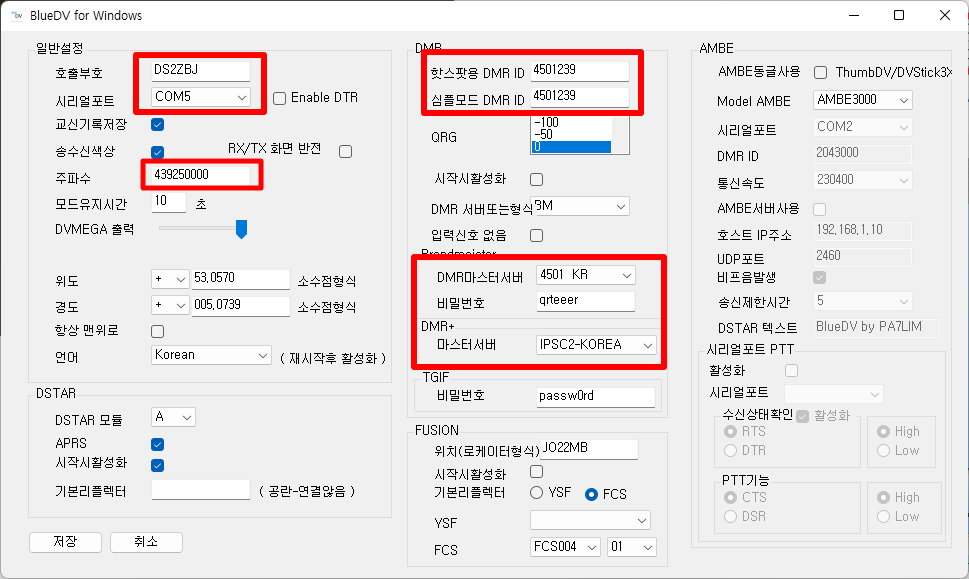This screenshot has height=579, width=969.
Task: Click the 핫스팟용 DMR ID field
Action: [580, 71]
